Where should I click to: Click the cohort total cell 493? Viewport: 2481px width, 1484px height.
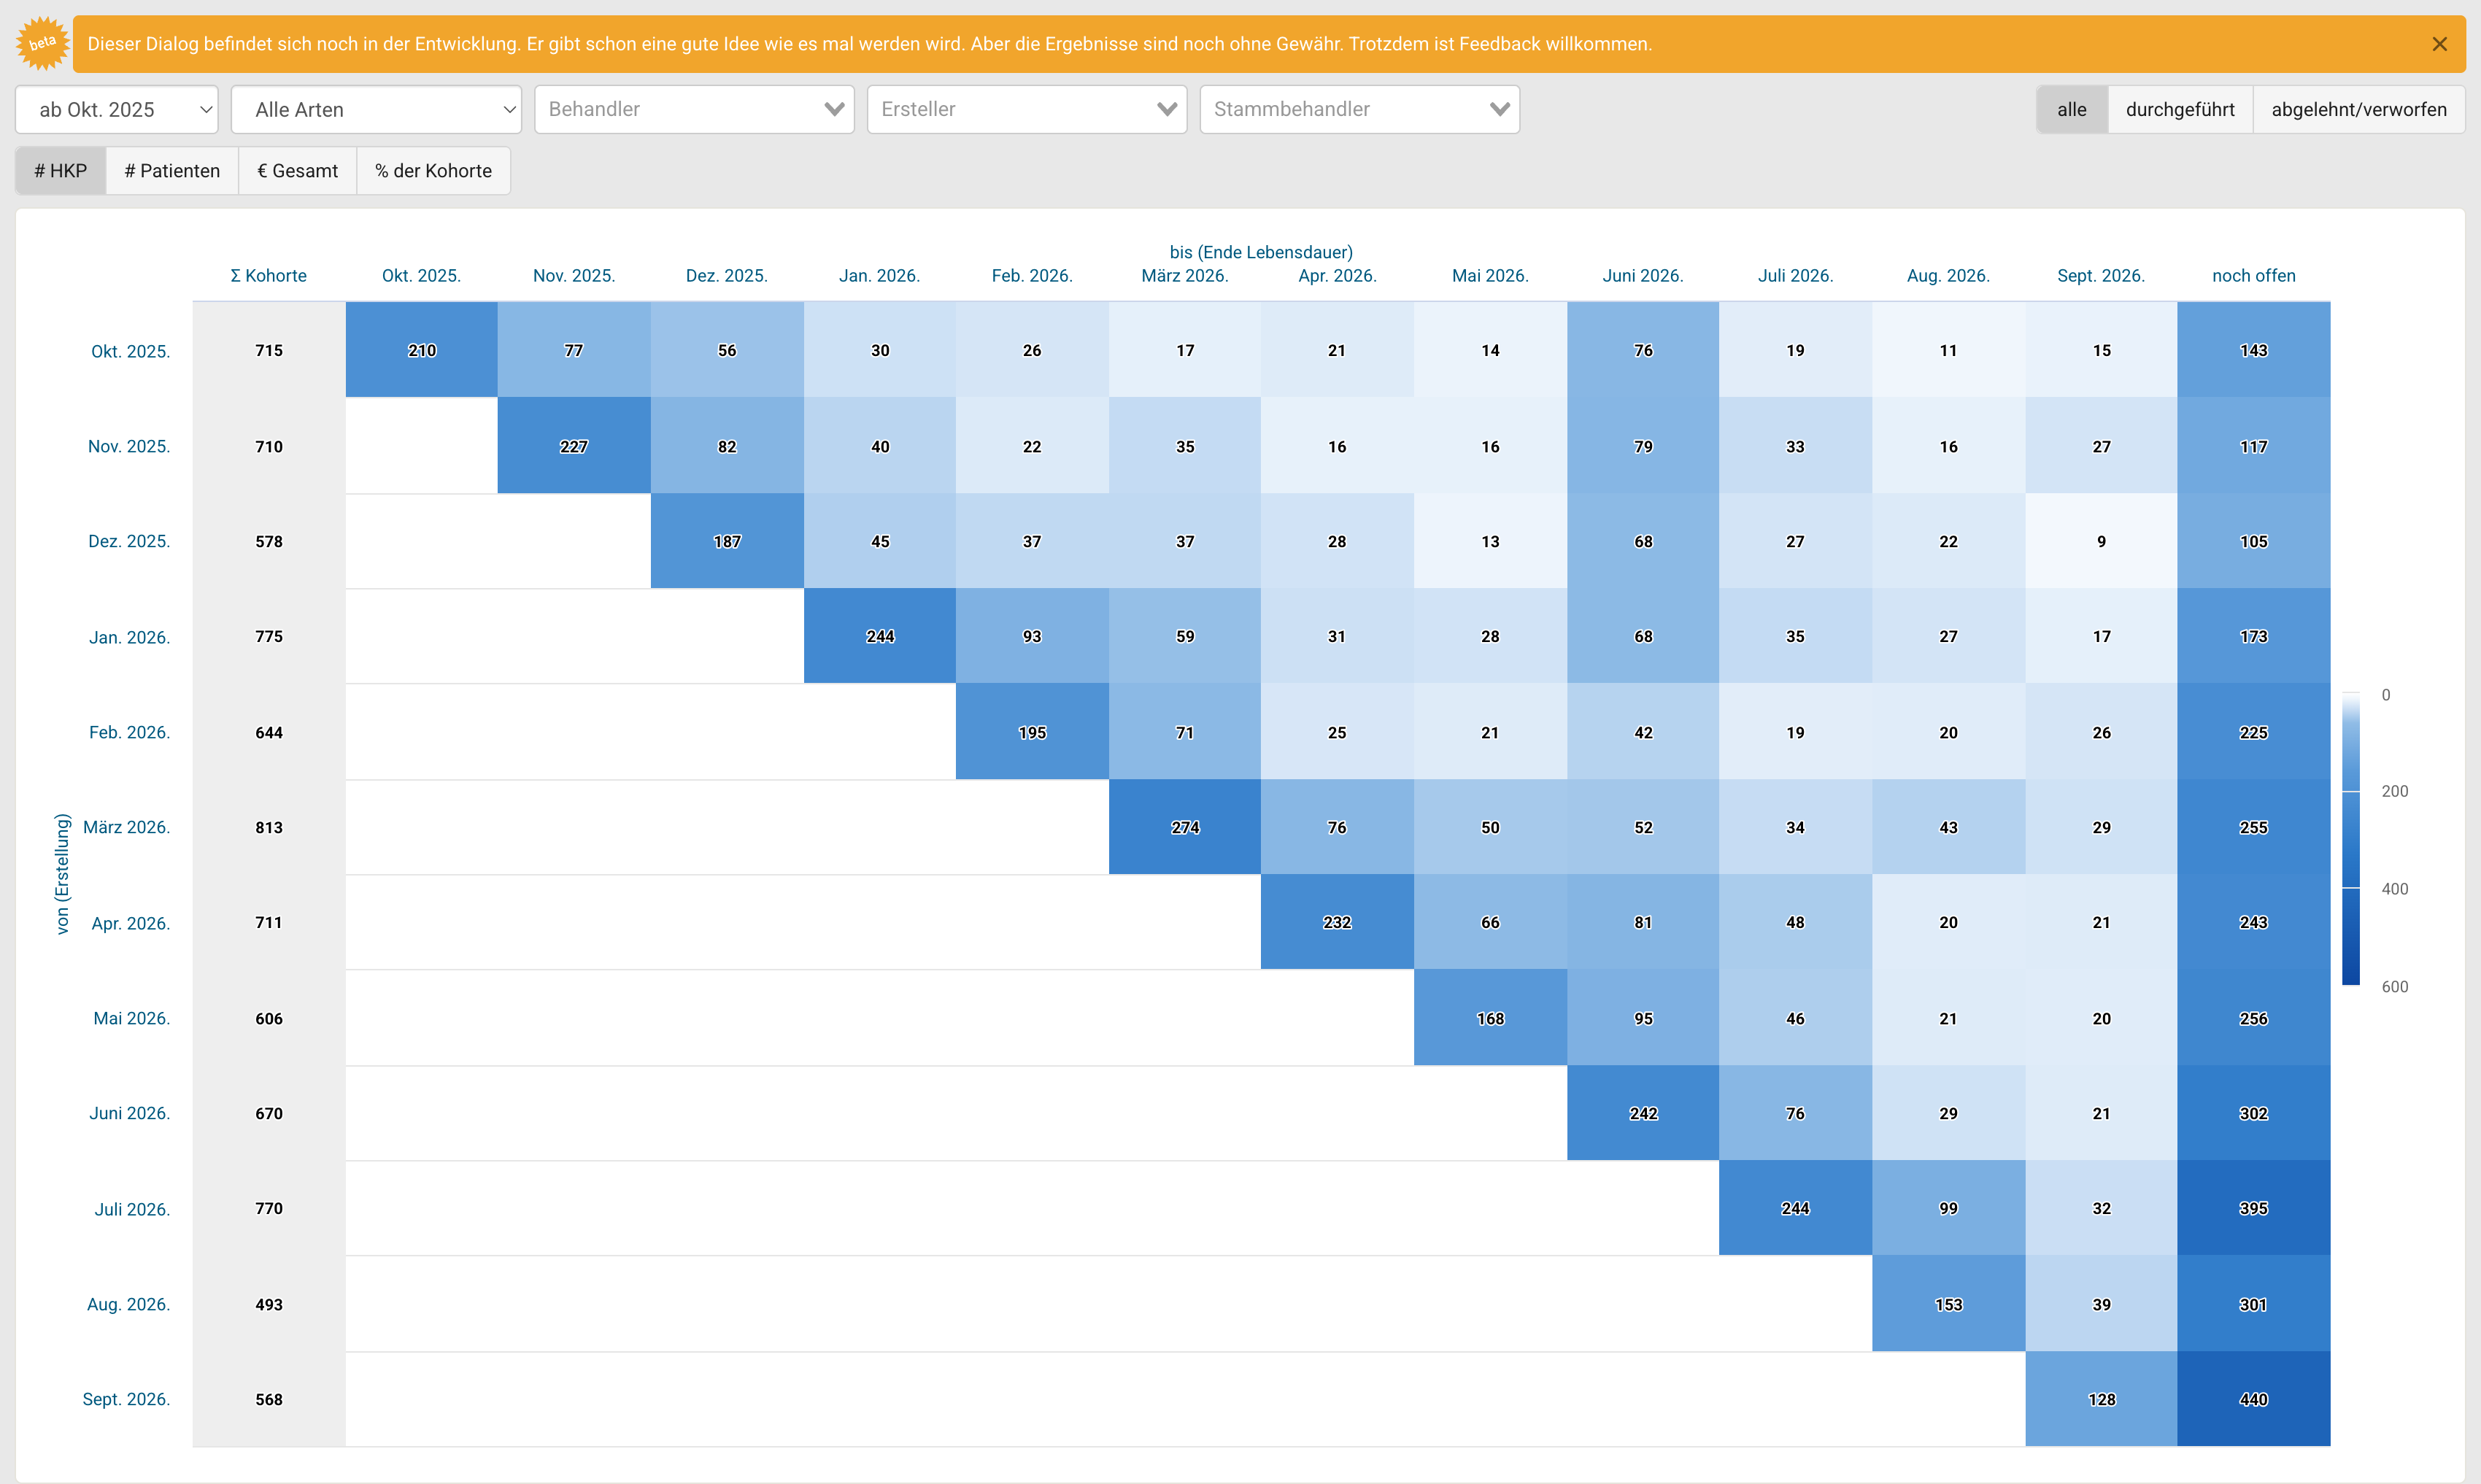(x=269, y=1304)
